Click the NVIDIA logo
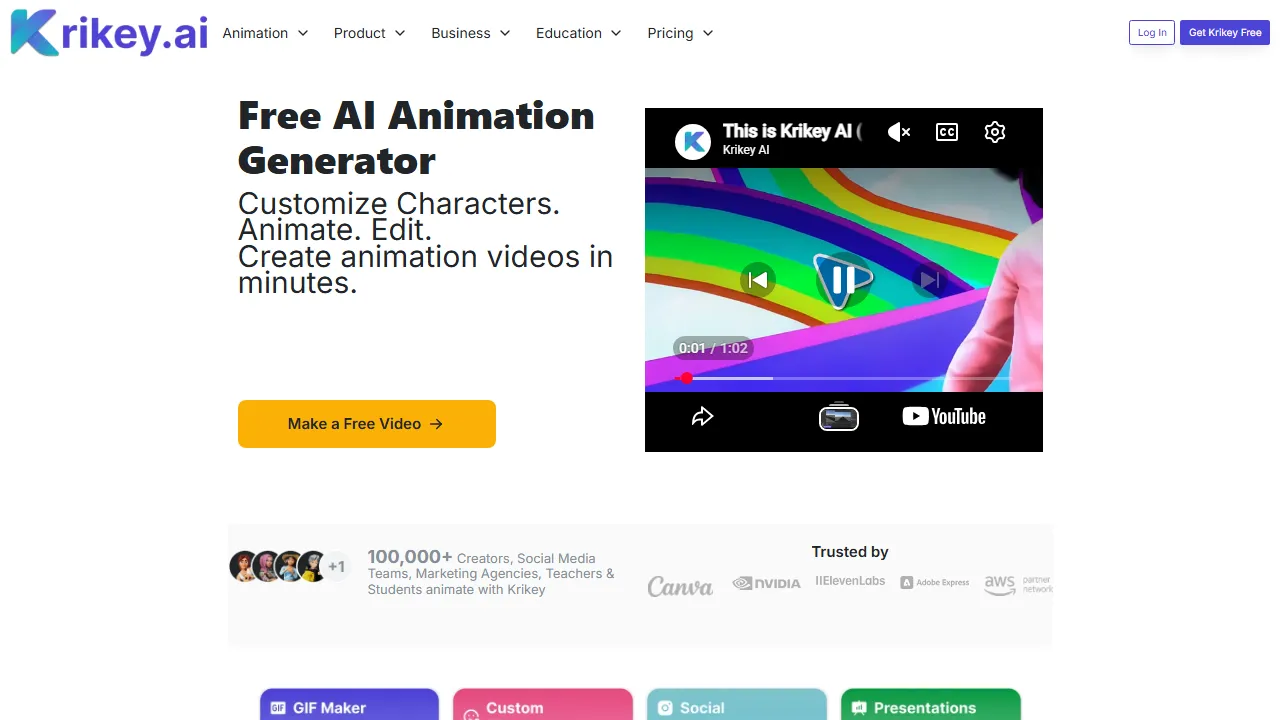1280x720 pixels. (766, 583)
